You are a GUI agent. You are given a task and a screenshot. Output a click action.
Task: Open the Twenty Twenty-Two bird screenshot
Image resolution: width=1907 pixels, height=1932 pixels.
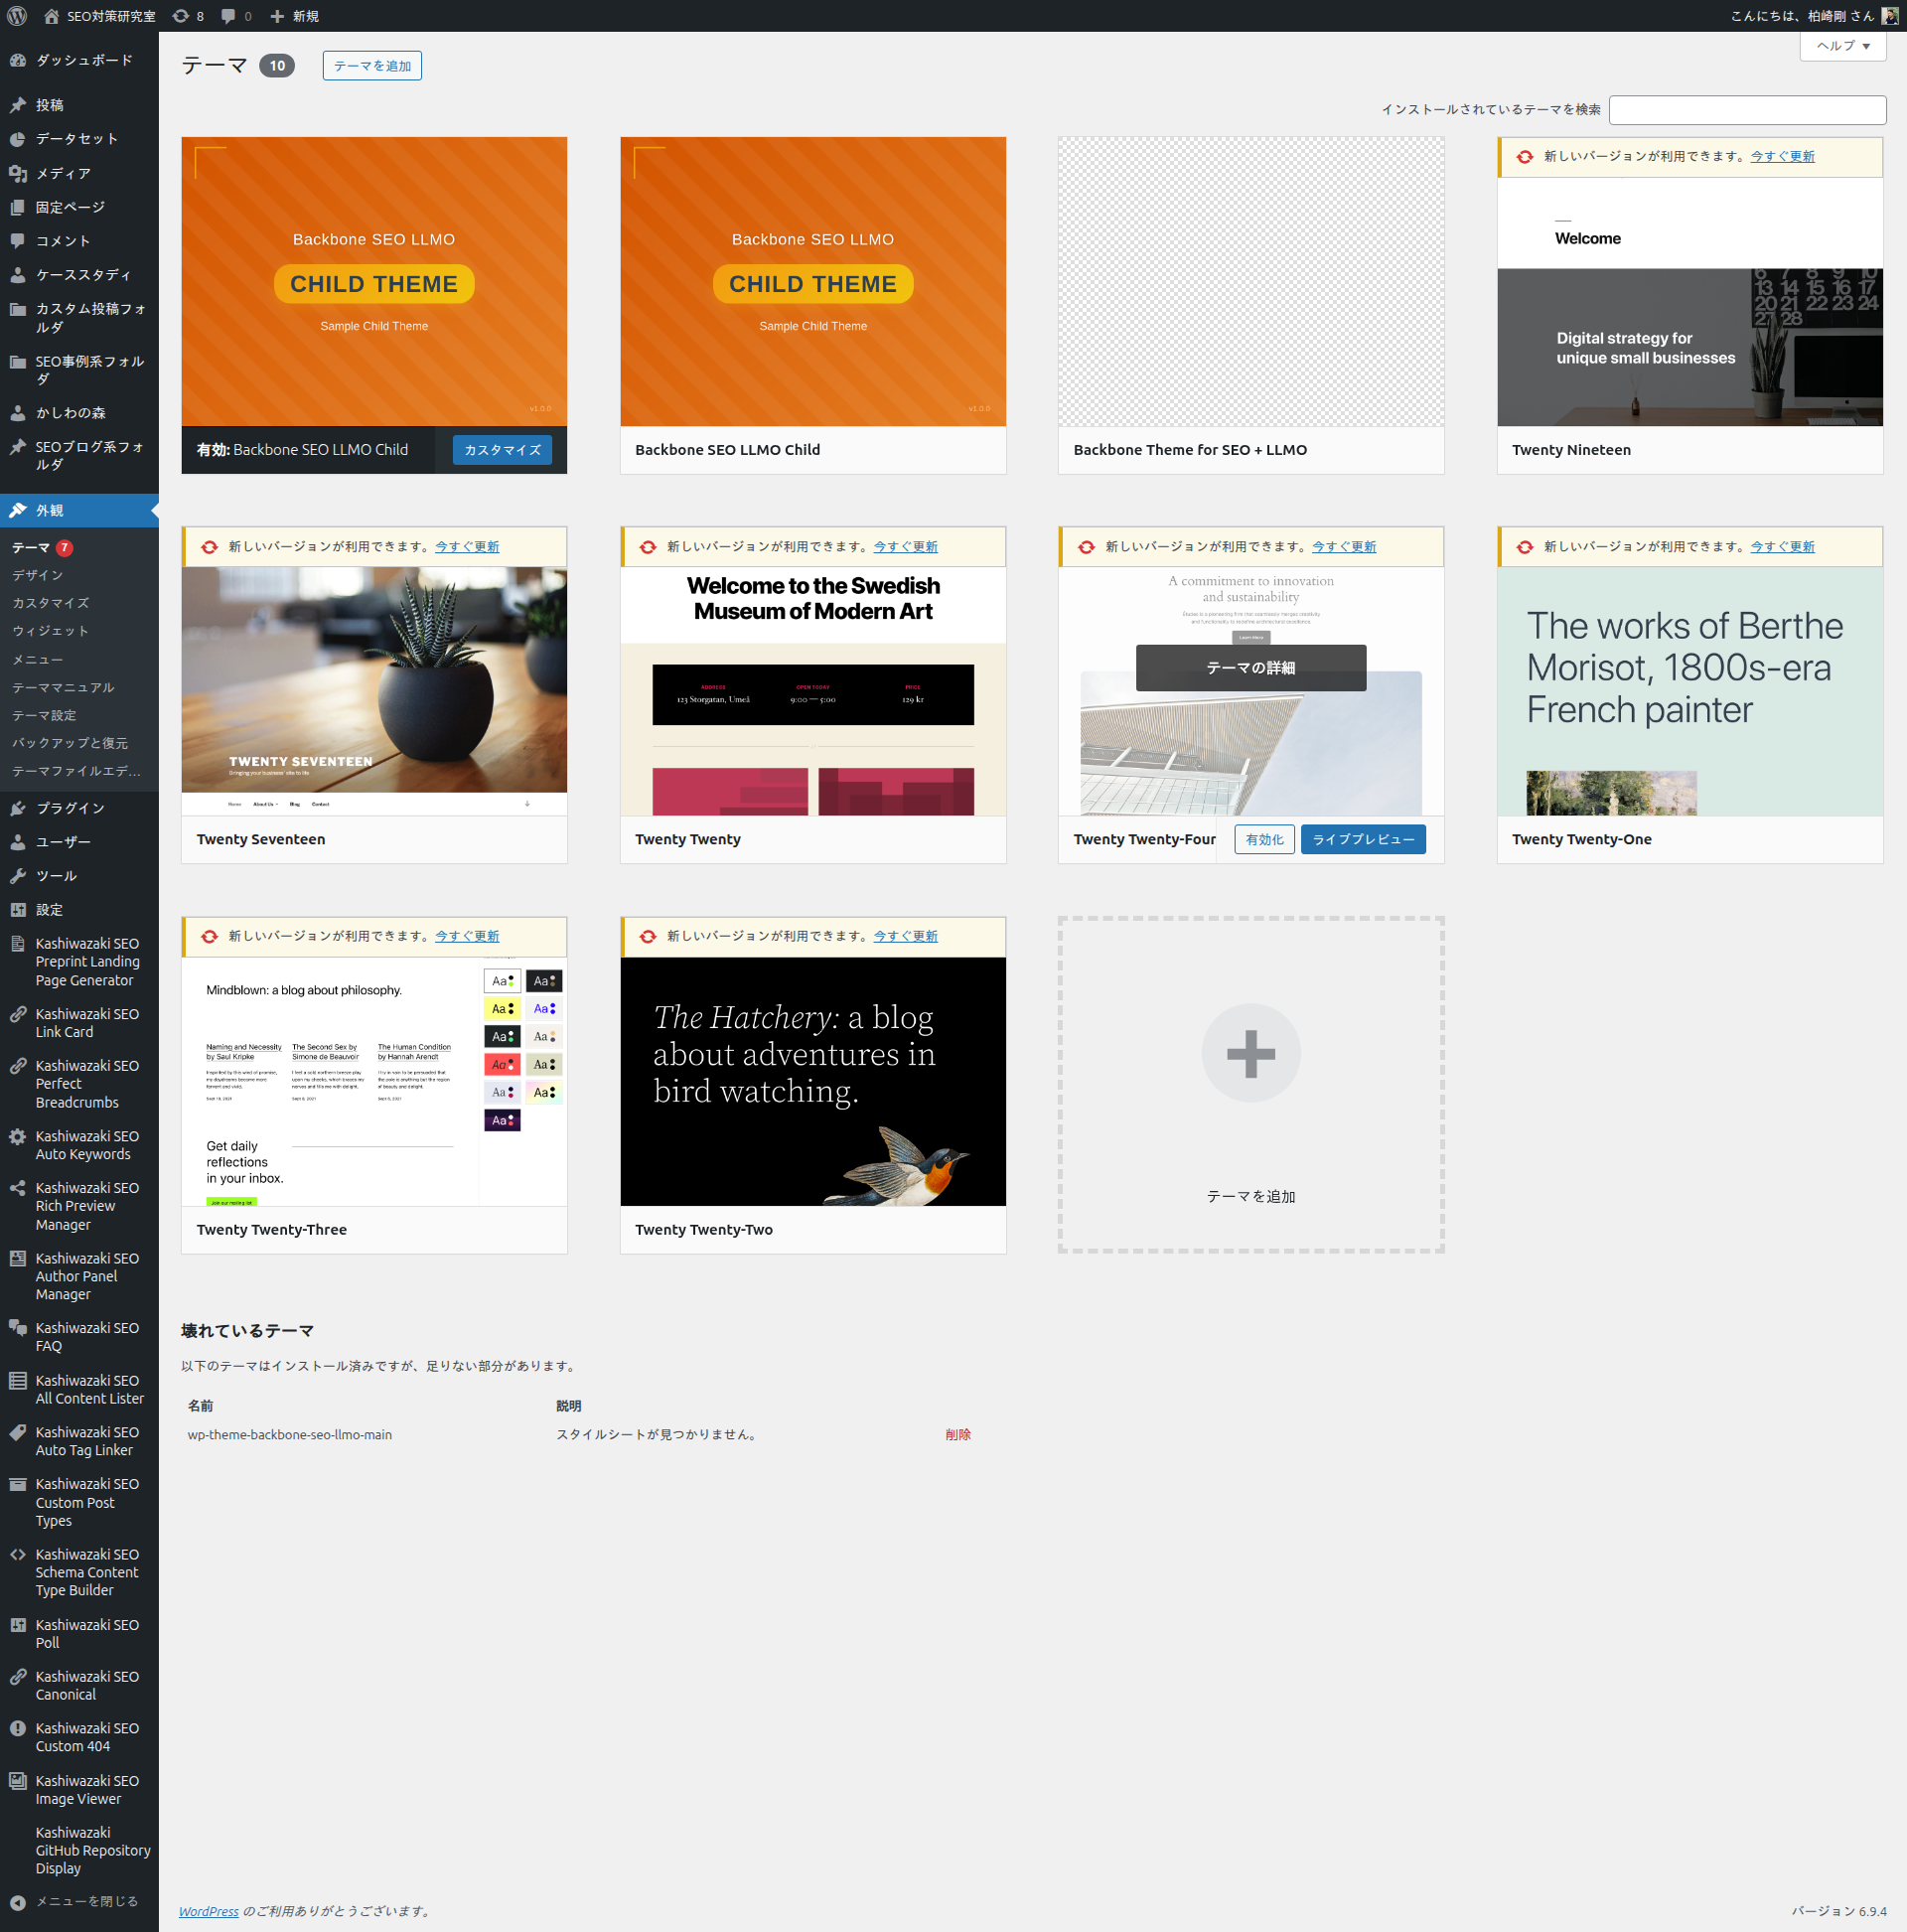813,1081
